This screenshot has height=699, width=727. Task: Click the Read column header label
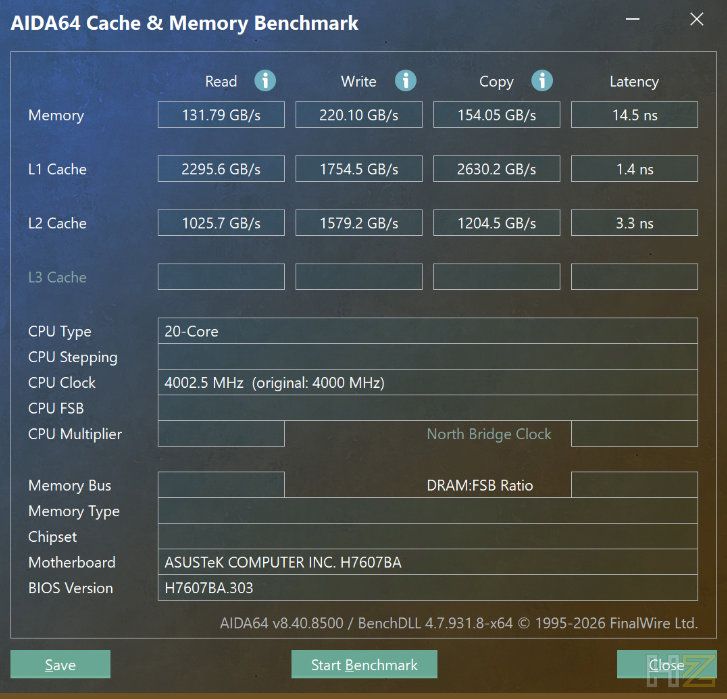[x=221, y=82]
